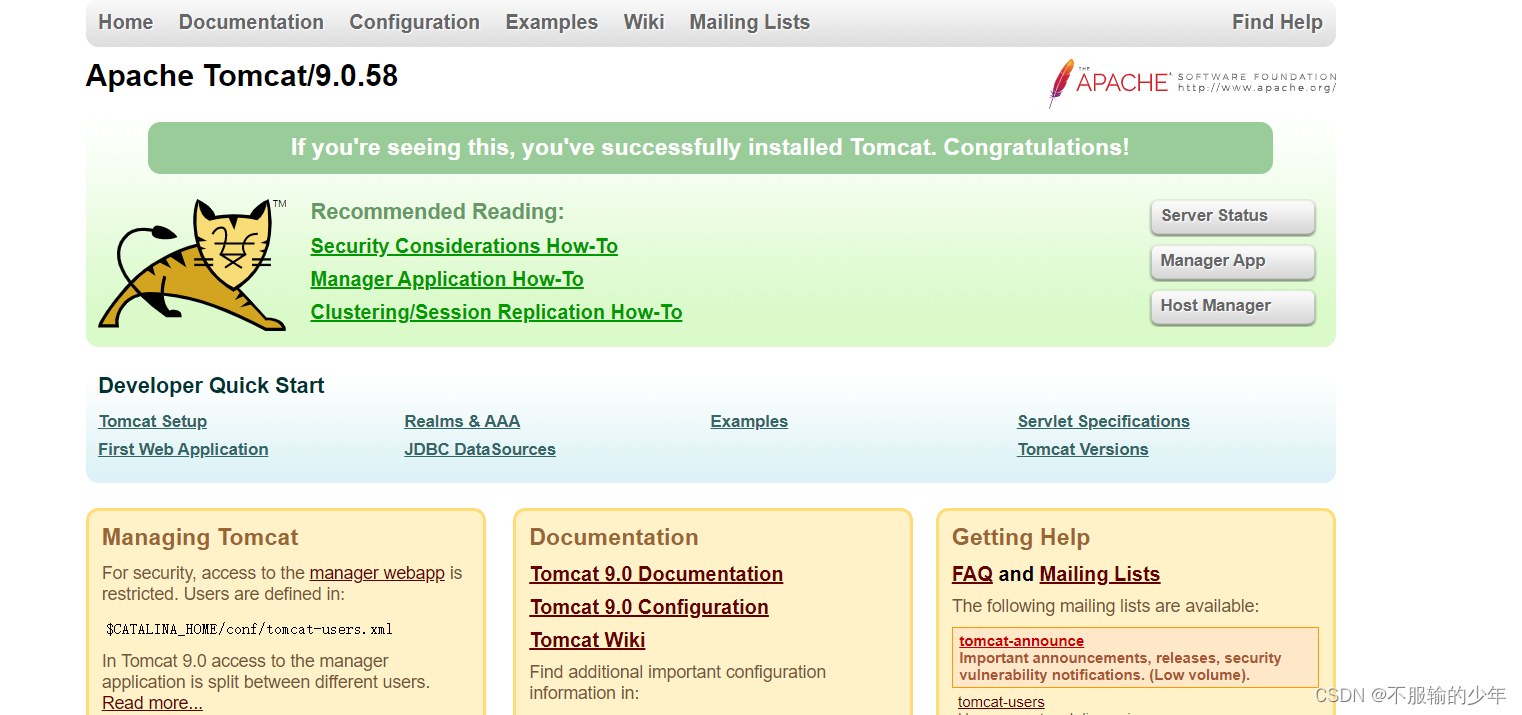The image size is (1522, 715).
Task: Open the Manager Application How-To link
Action: click(x=447, y=279)
